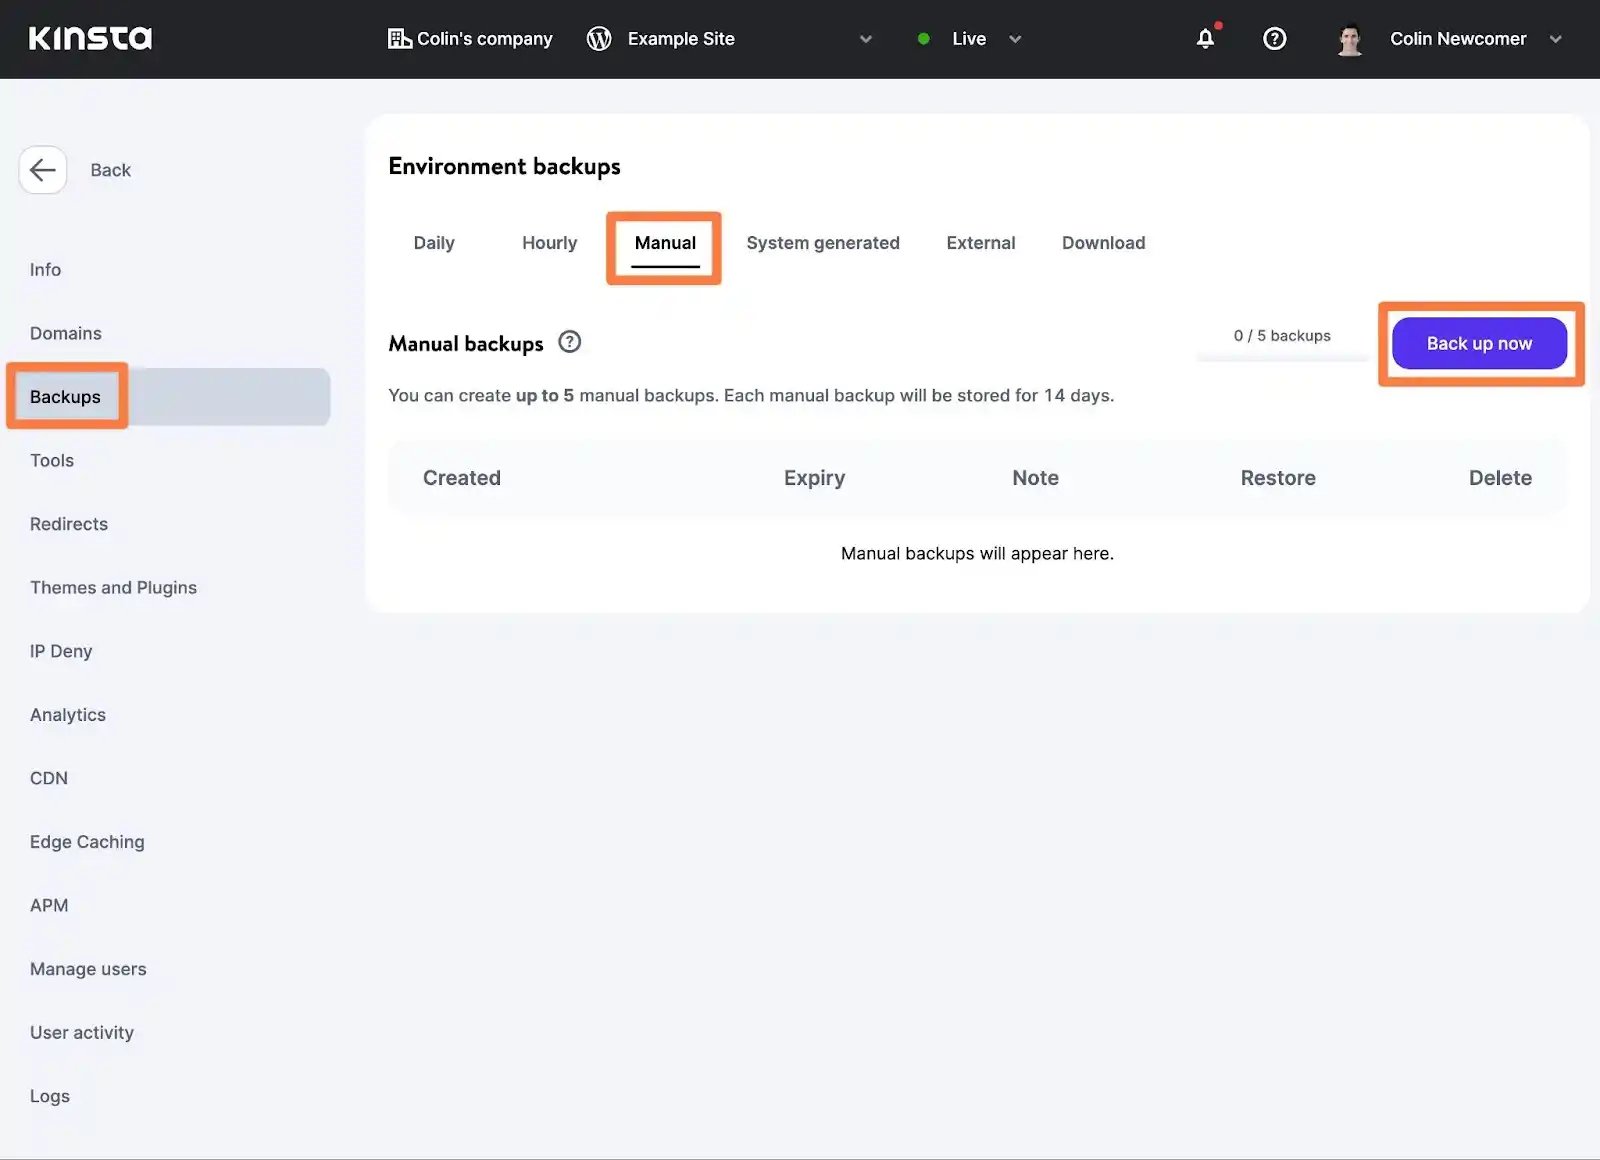The image size is (1600, 1160).
Task: Click Colin's company link
Action: pos(484,39)
